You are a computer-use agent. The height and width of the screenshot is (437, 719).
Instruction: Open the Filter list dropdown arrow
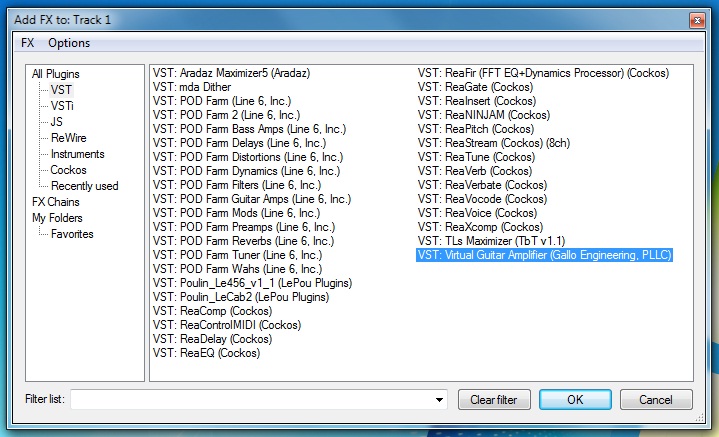[x=439, y=400]
